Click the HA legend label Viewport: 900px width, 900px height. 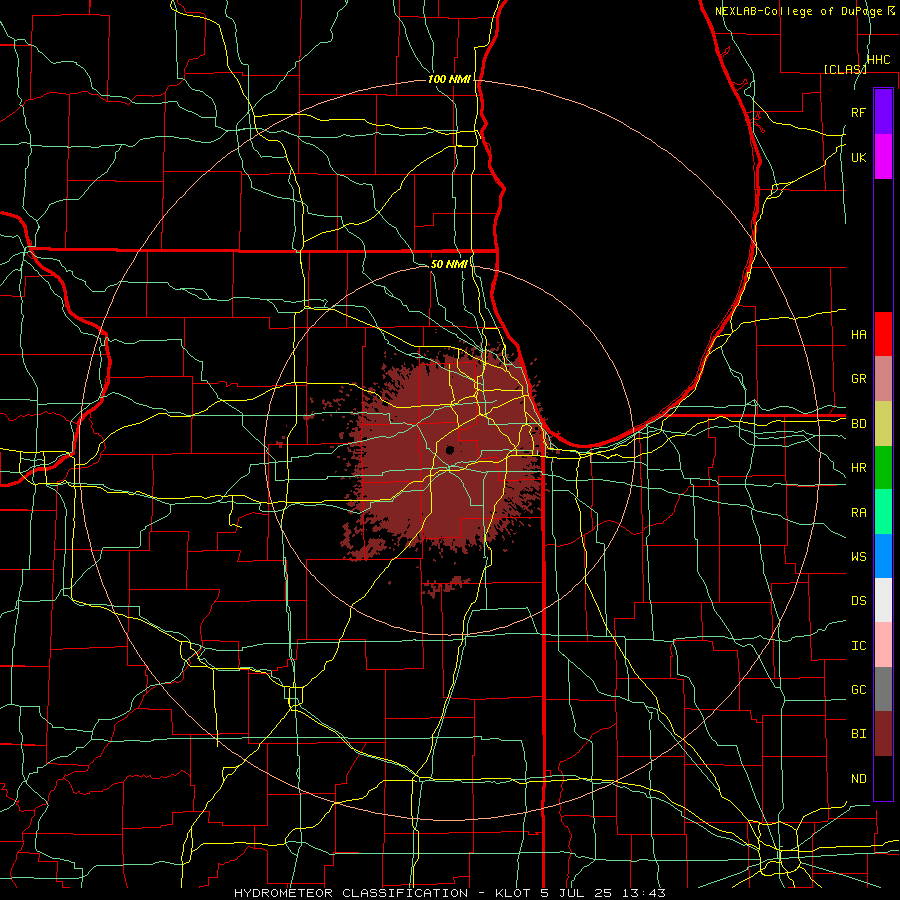[x=859, y=335]
